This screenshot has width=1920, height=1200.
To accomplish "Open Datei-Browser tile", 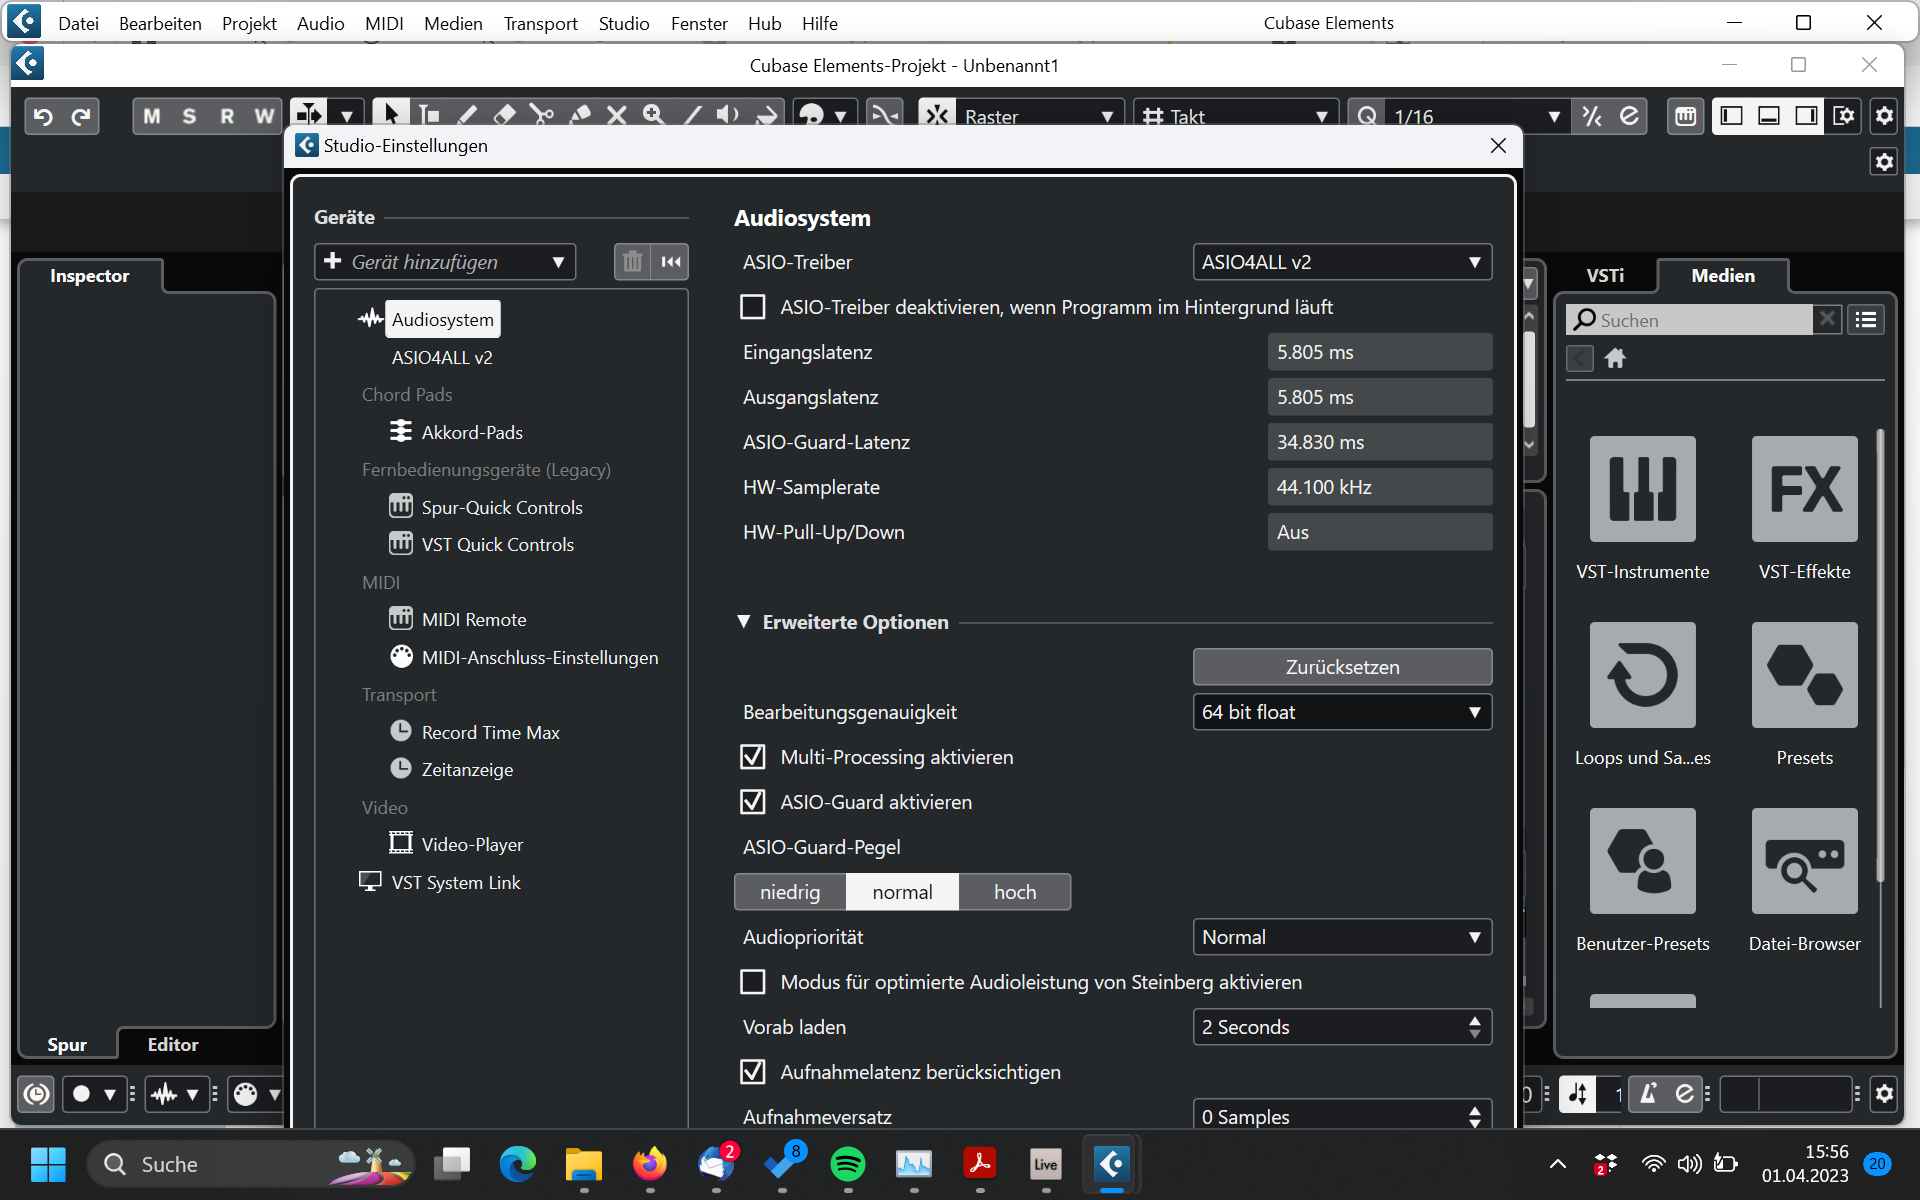I will coord(1805,861).
